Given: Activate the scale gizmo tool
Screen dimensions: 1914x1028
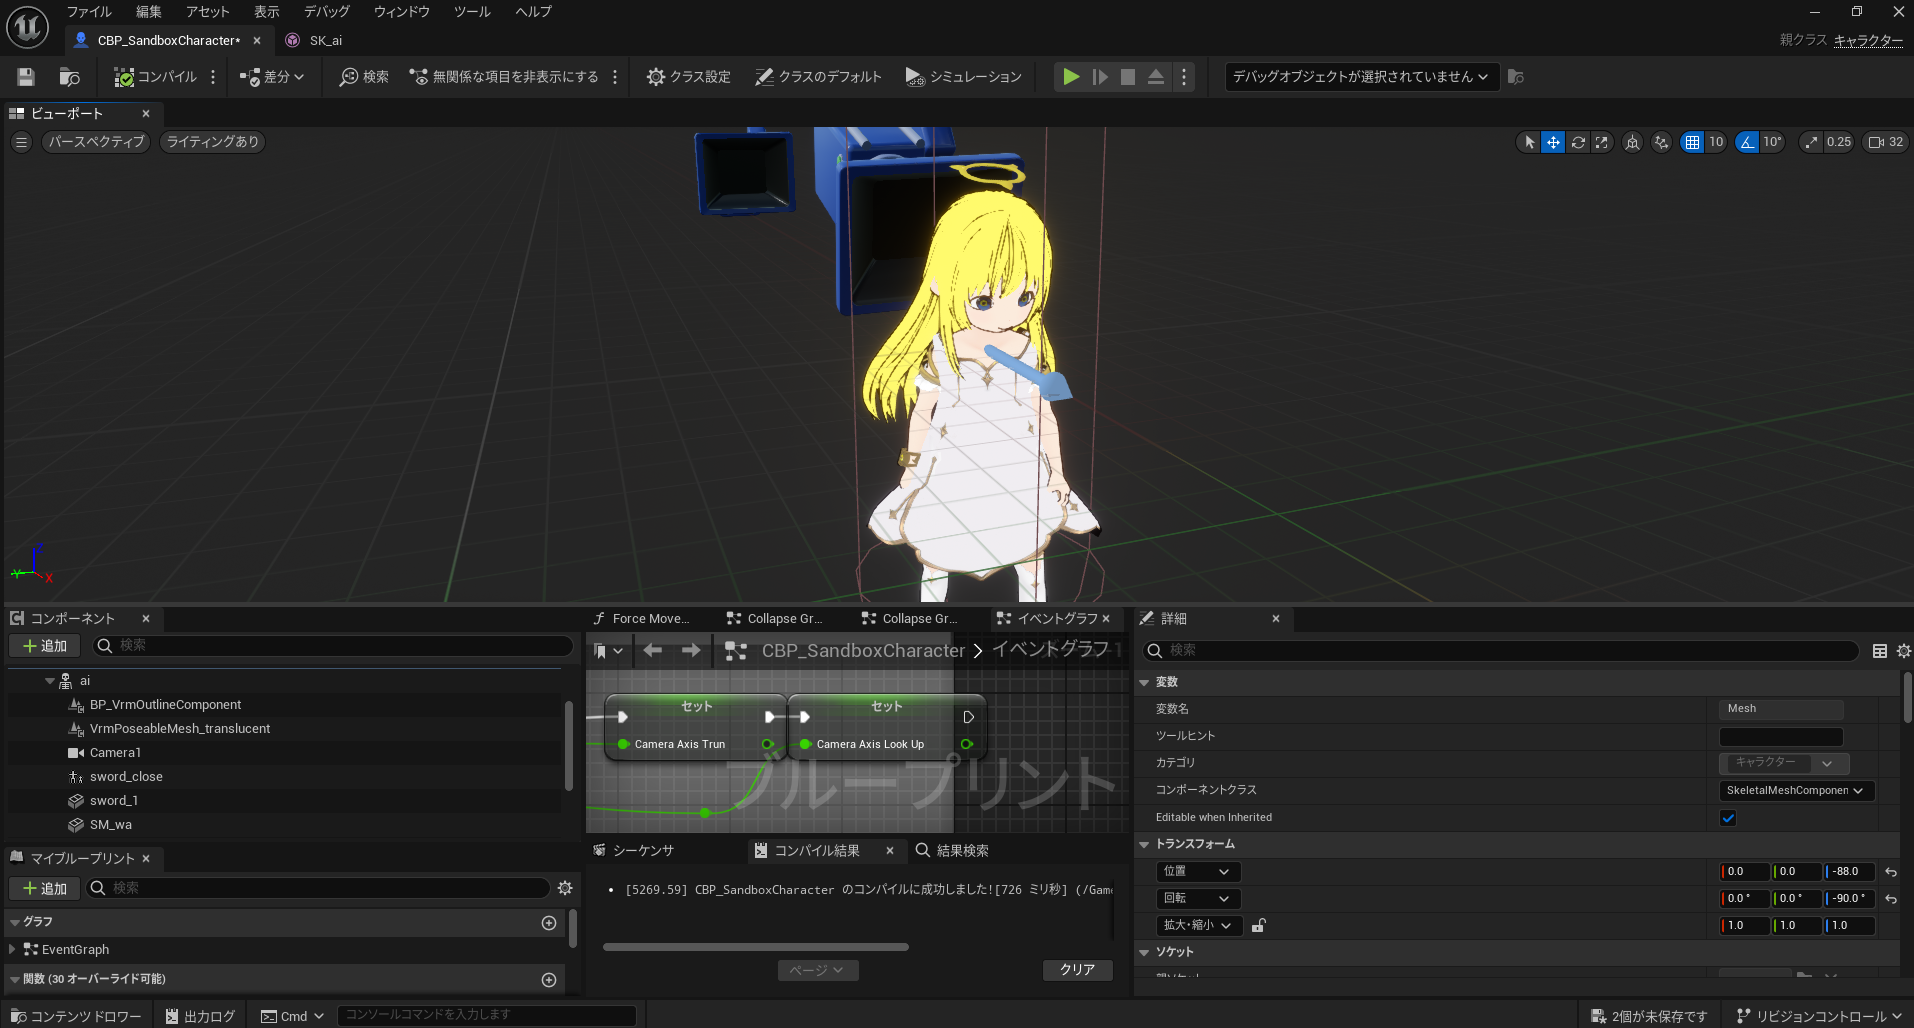Looking at the screenshot, I should [x=1602, y=142].
